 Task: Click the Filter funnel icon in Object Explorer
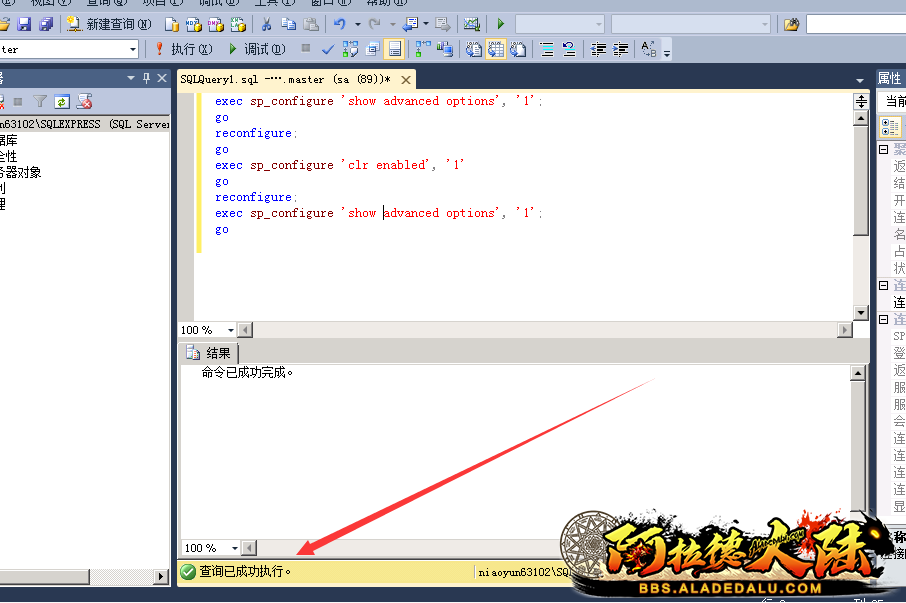40,101
